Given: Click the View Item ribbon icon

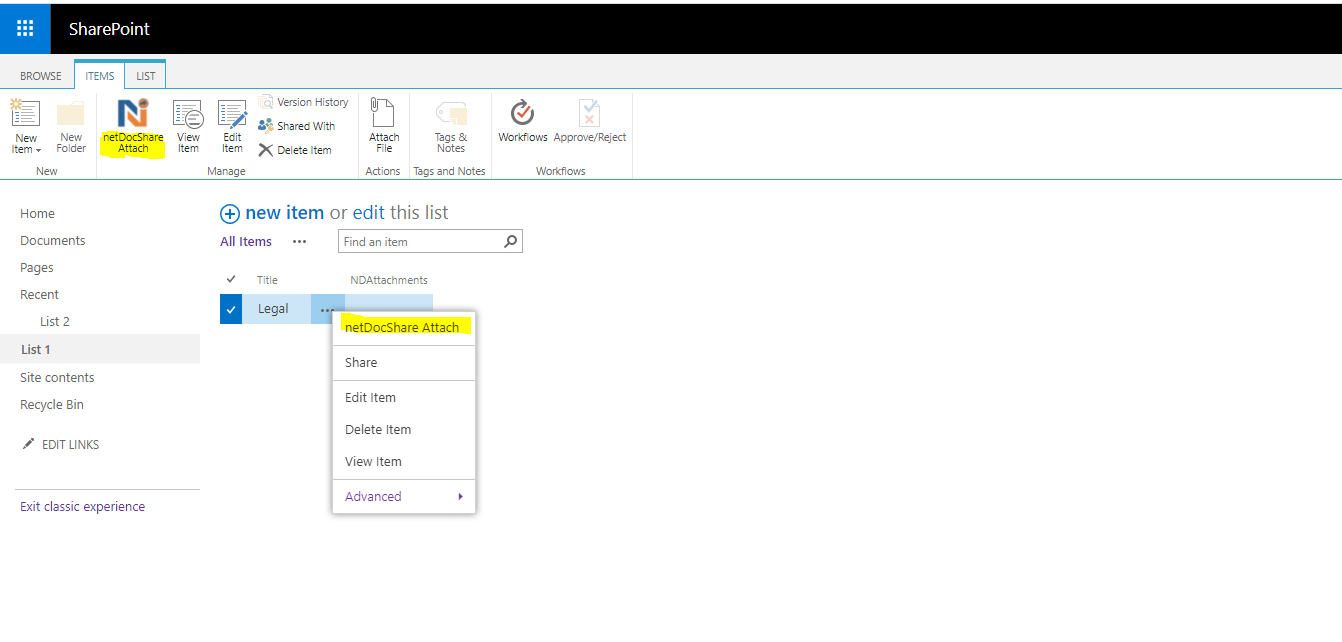Looking at the screenshot, I should [x=188, y=113].
